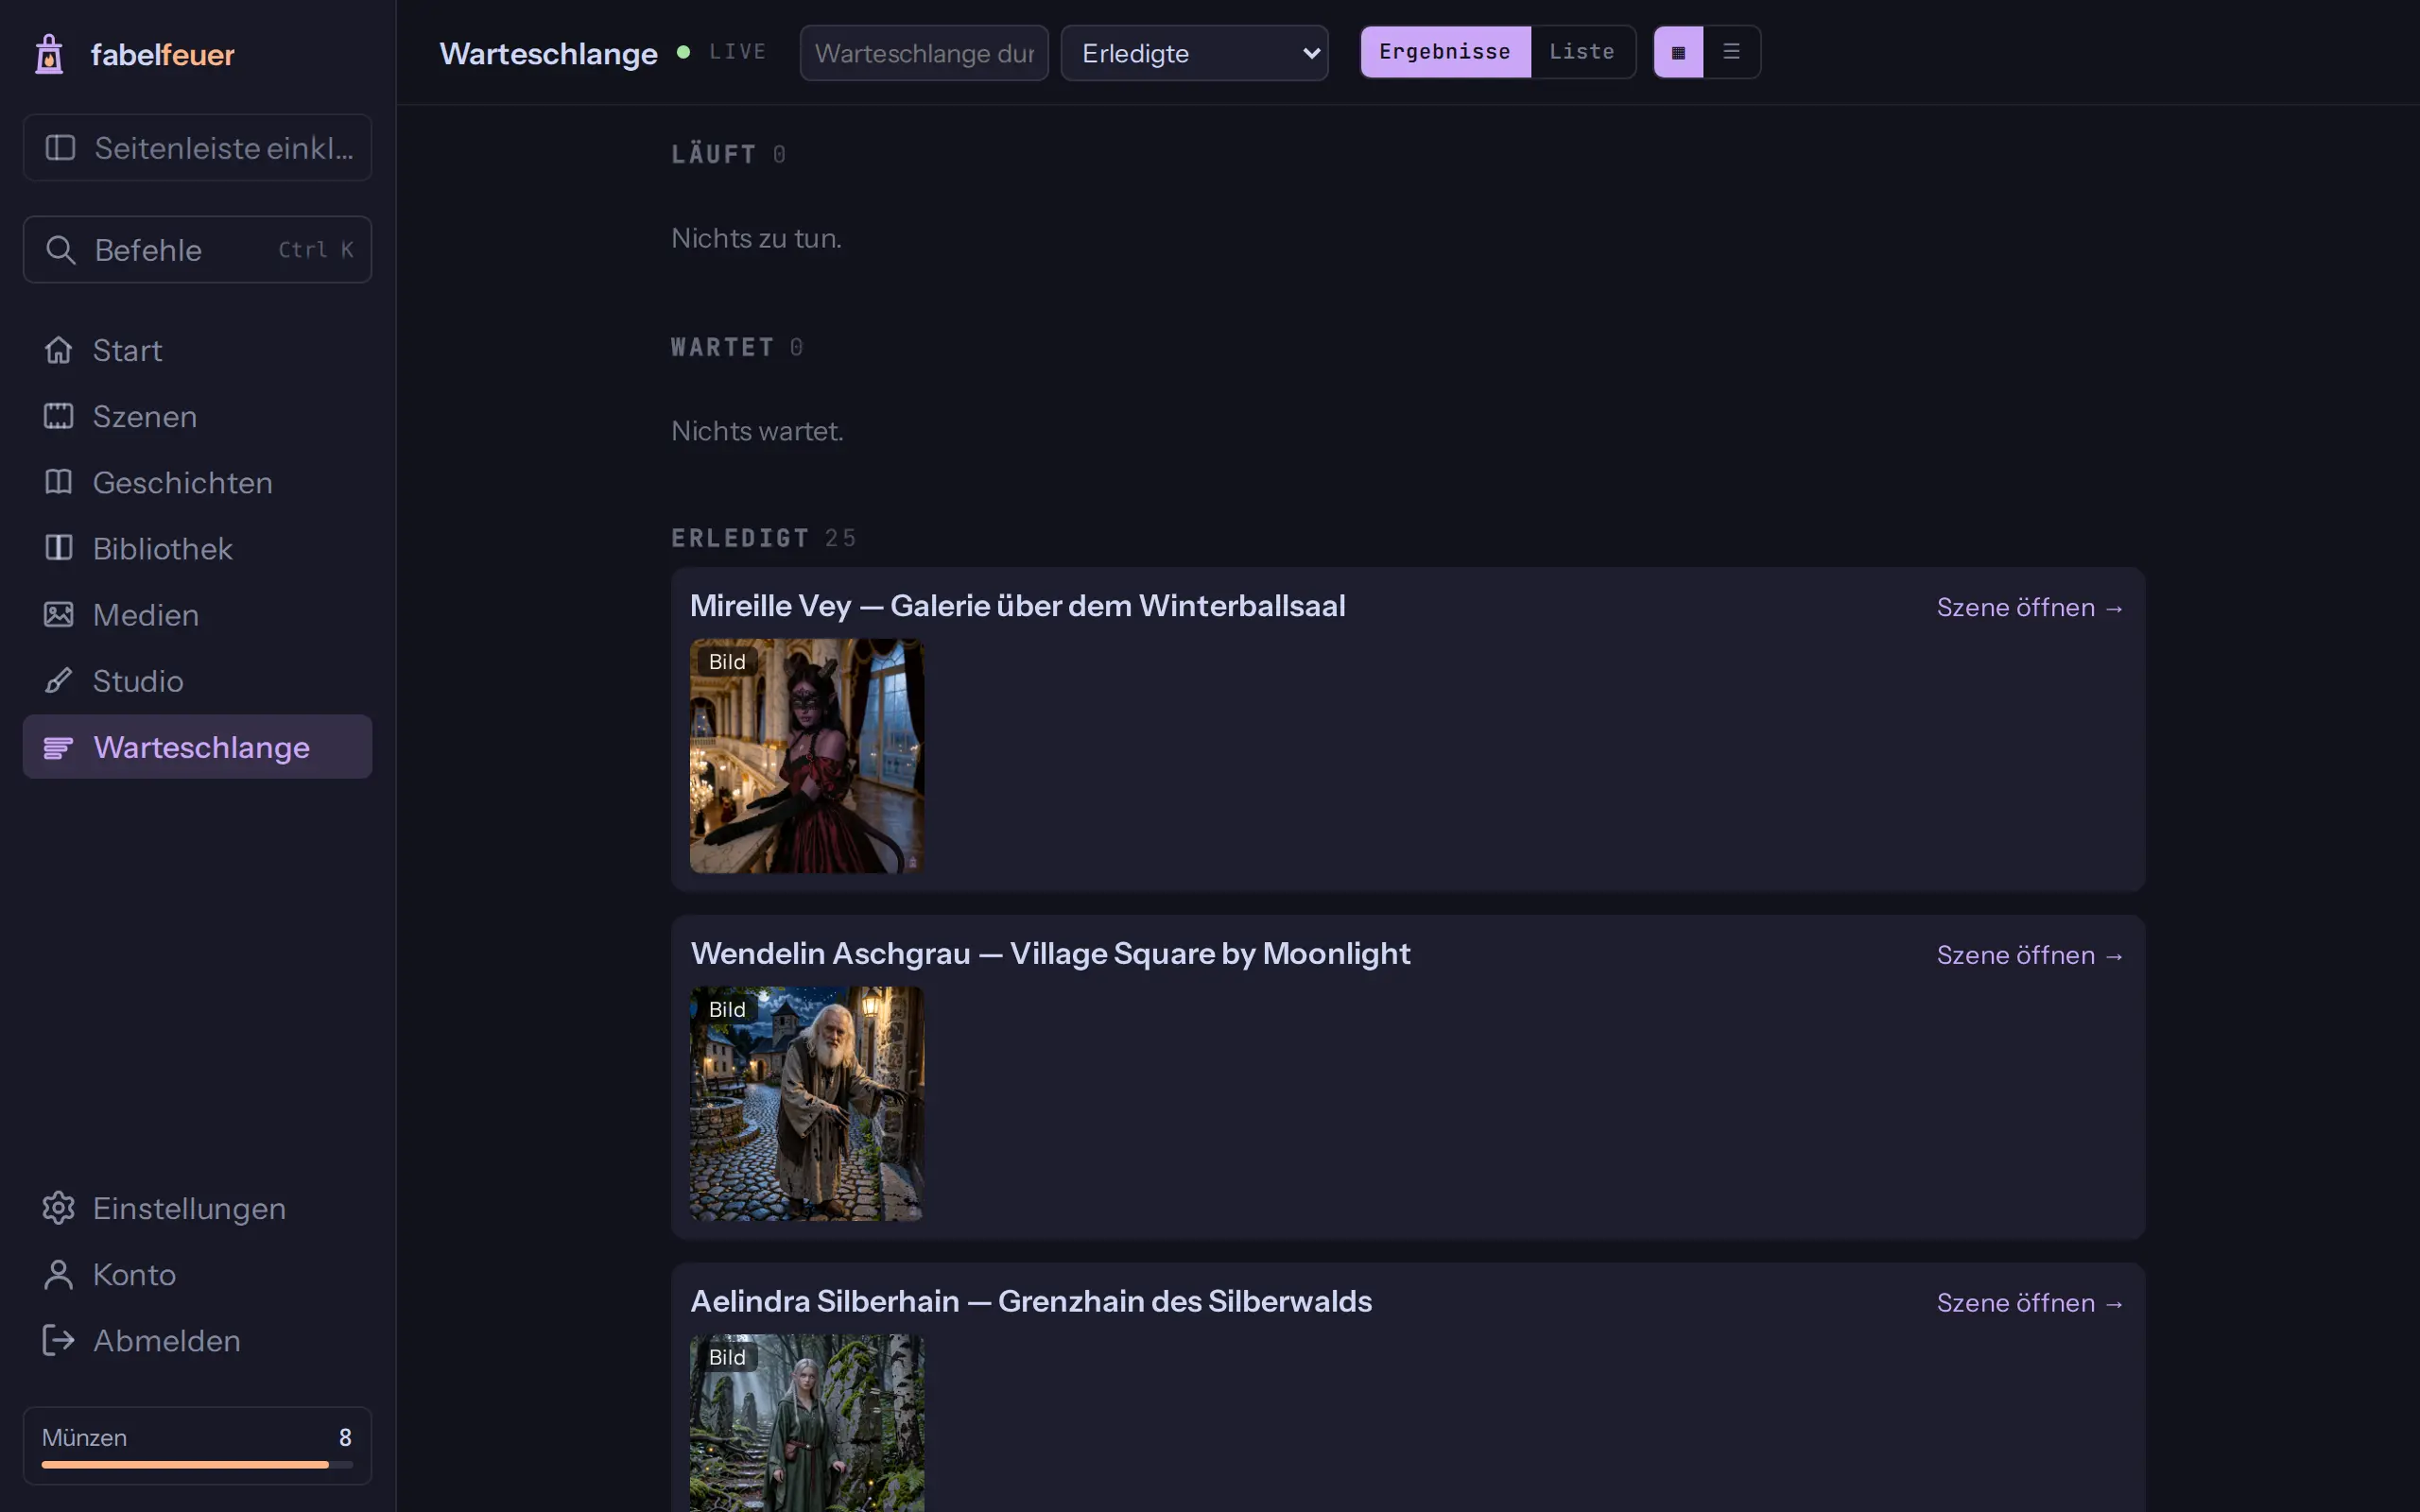The image size is (2420, 1512).
Task: Click title Mireille Vey — Galerie über dem Winterballsaal
Action: point(1018,606)
